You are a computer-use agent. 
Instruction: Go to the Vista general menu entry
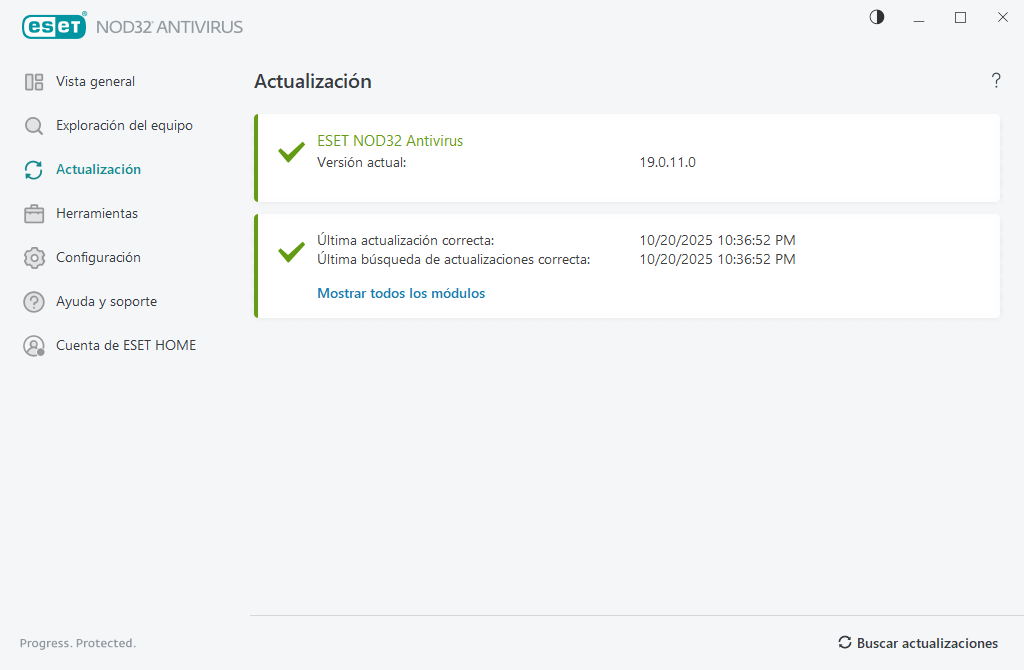click(95, 81)
